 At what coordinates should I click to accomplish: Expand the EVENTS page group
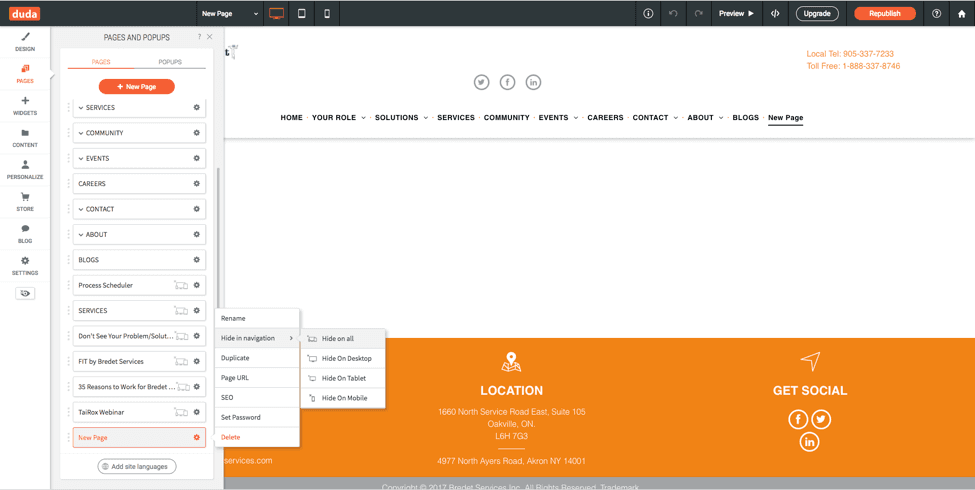pos(81,159)
